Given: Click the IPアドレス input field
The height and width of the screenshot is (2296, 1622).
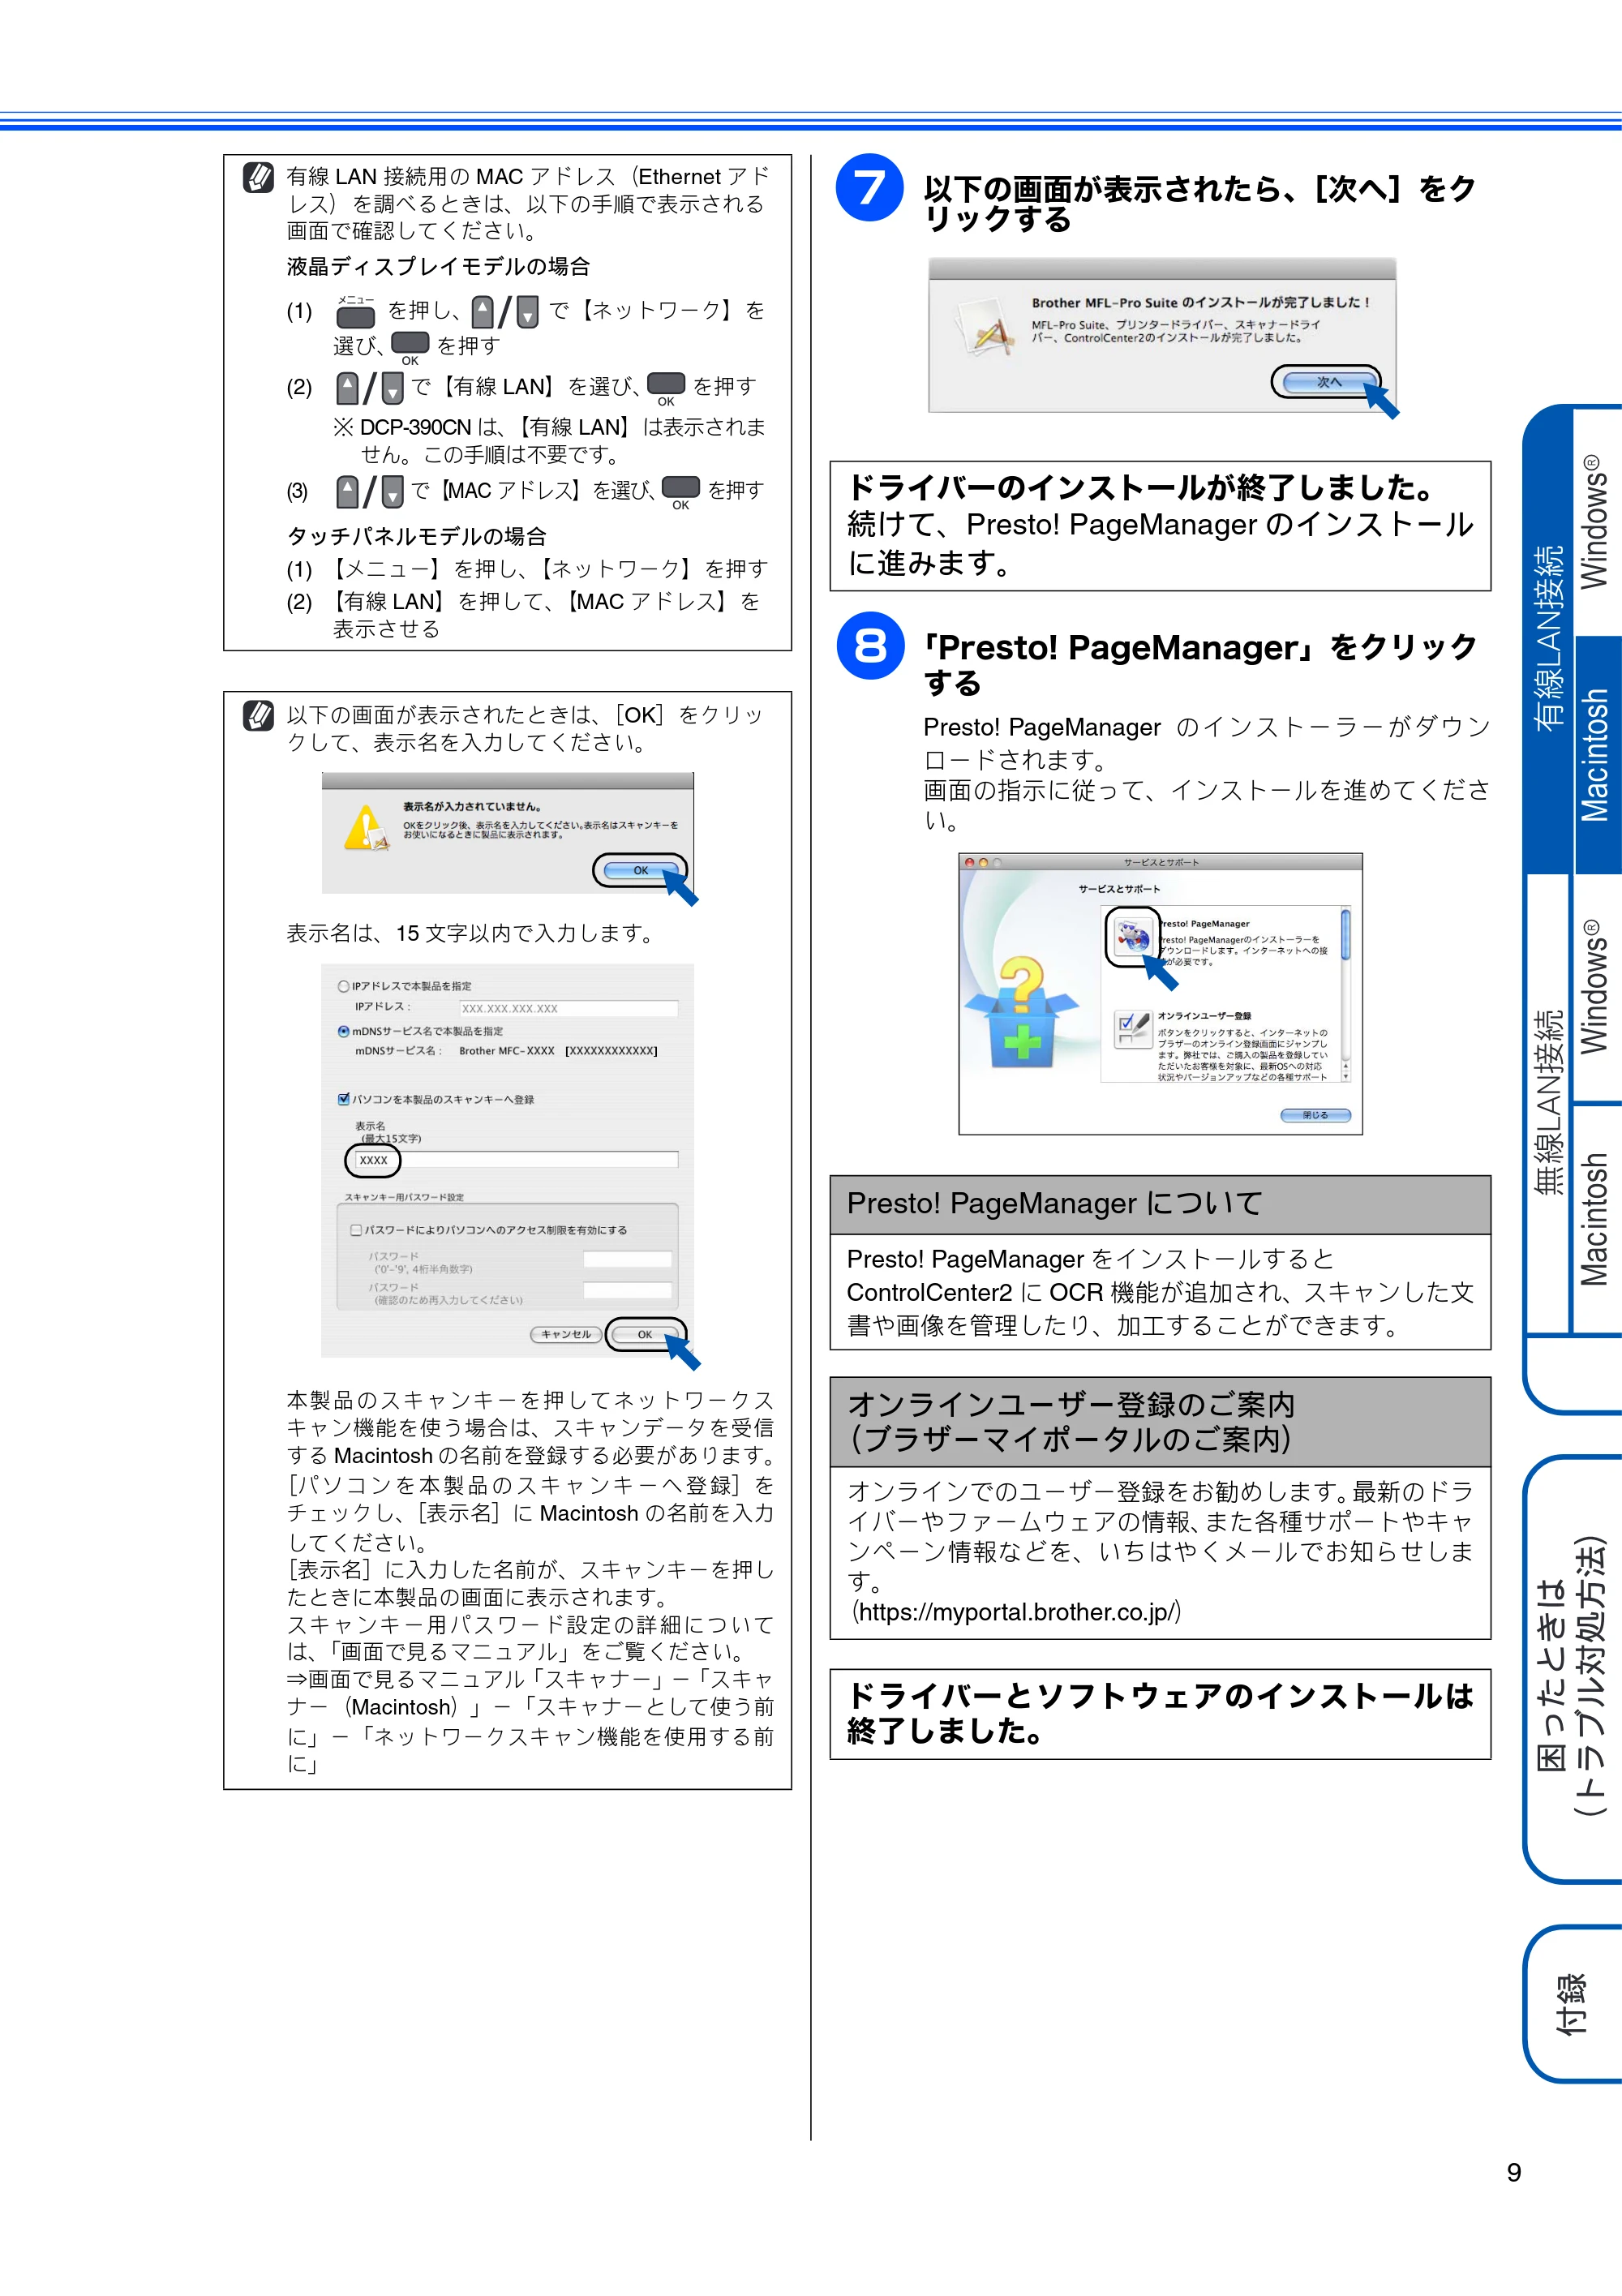Looking at the screenshot, I should [568, 1008].
